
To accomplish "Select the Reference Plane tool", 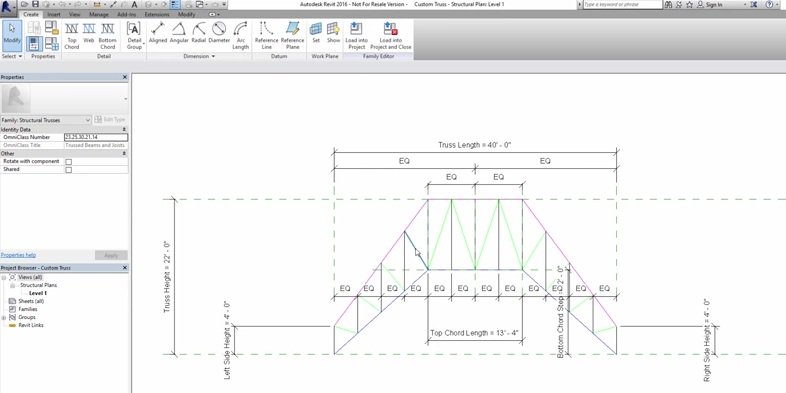I will (292, 36).
